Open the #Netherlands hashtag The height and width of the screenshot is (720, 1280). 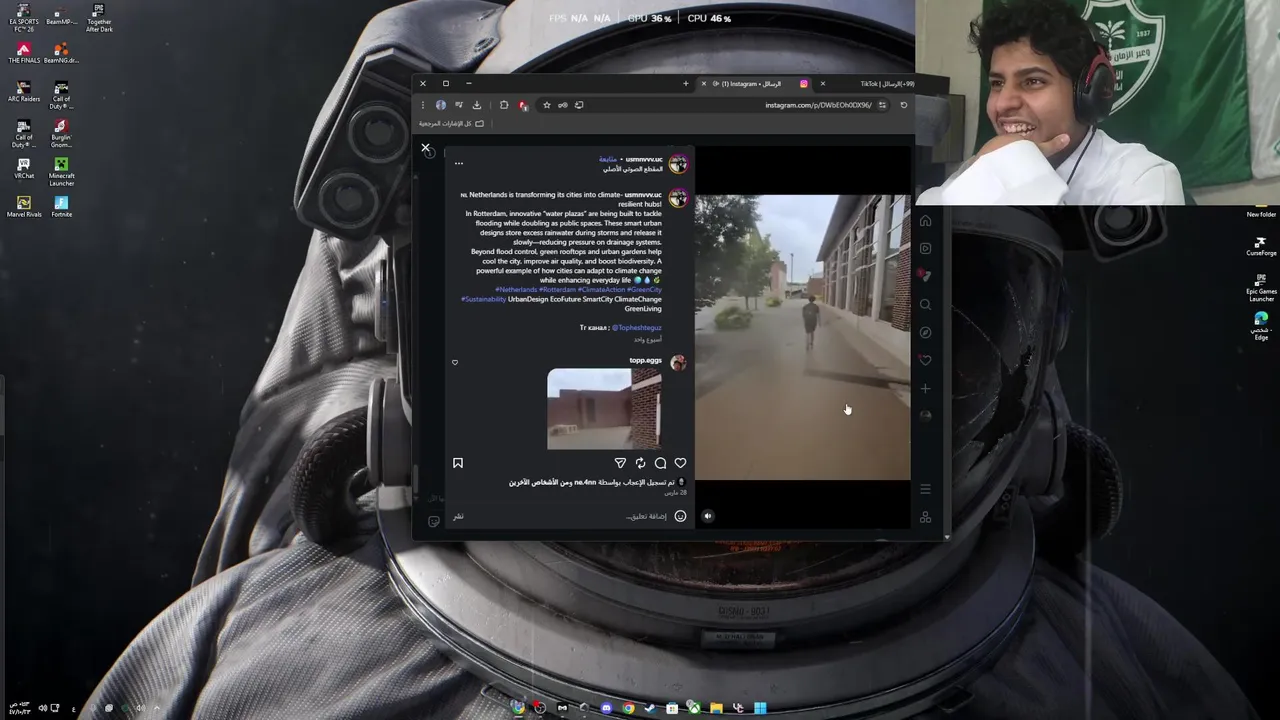(516, 290)
